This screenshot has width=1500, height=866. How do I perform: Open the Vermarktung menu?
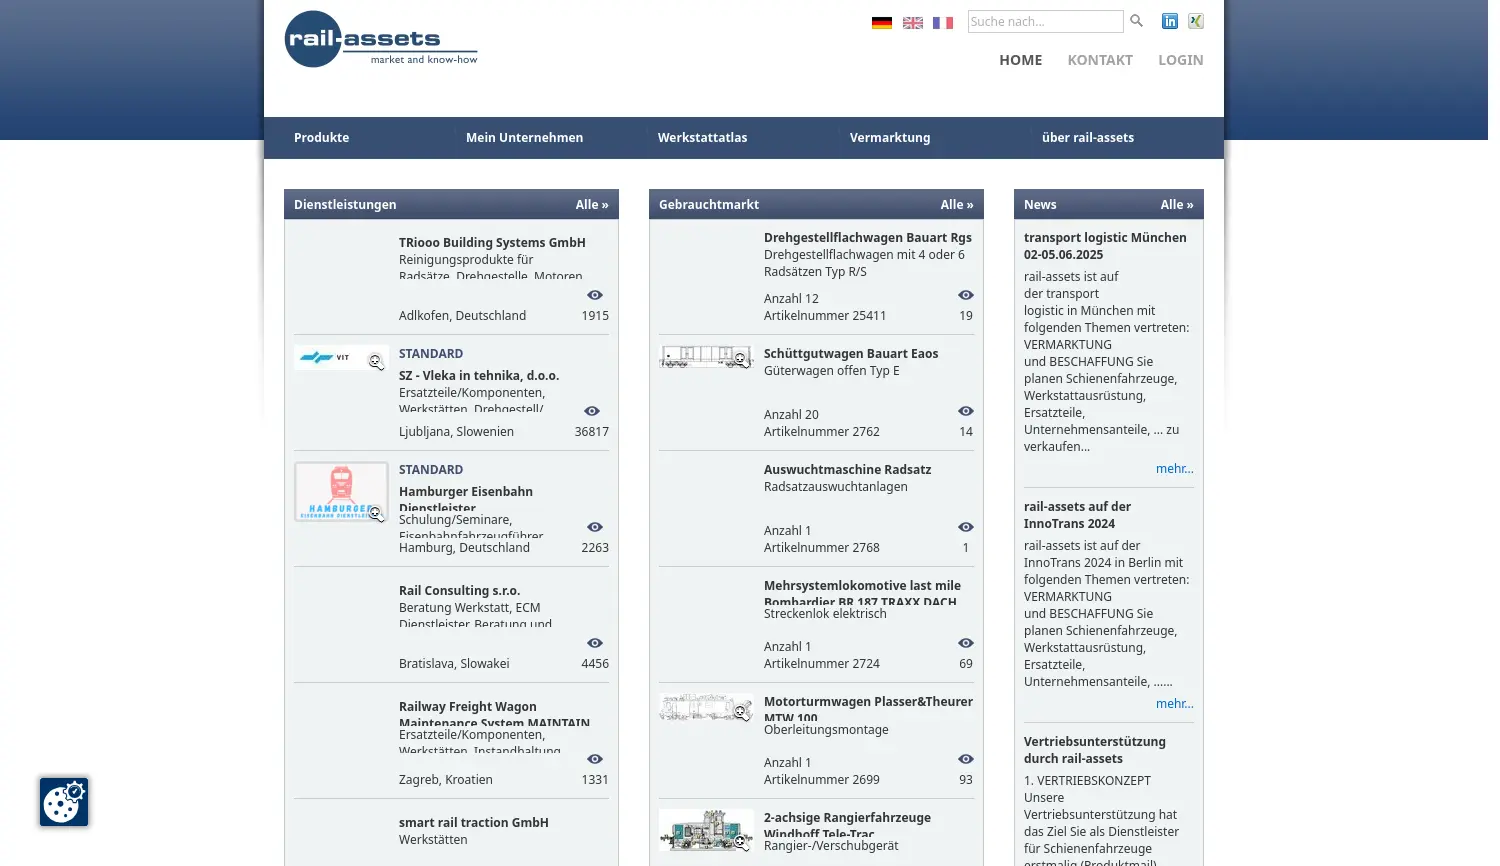[x=890, y=137]
